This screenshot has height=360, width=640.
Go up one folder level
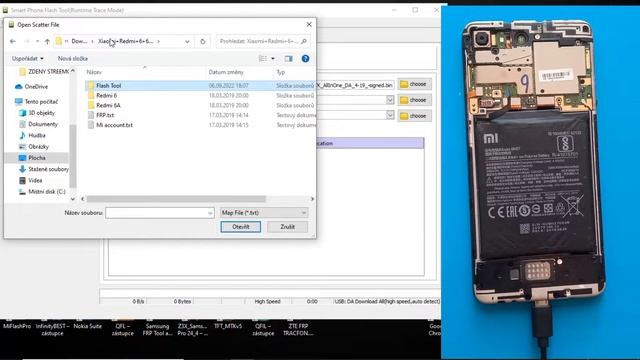coord(47,41)
